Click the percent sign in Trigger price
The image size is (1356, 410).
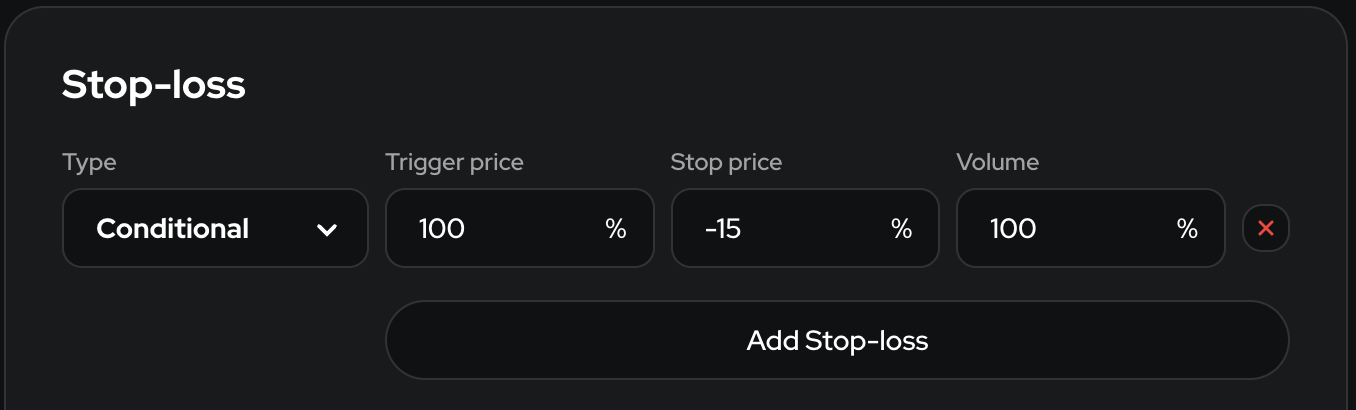616,229
